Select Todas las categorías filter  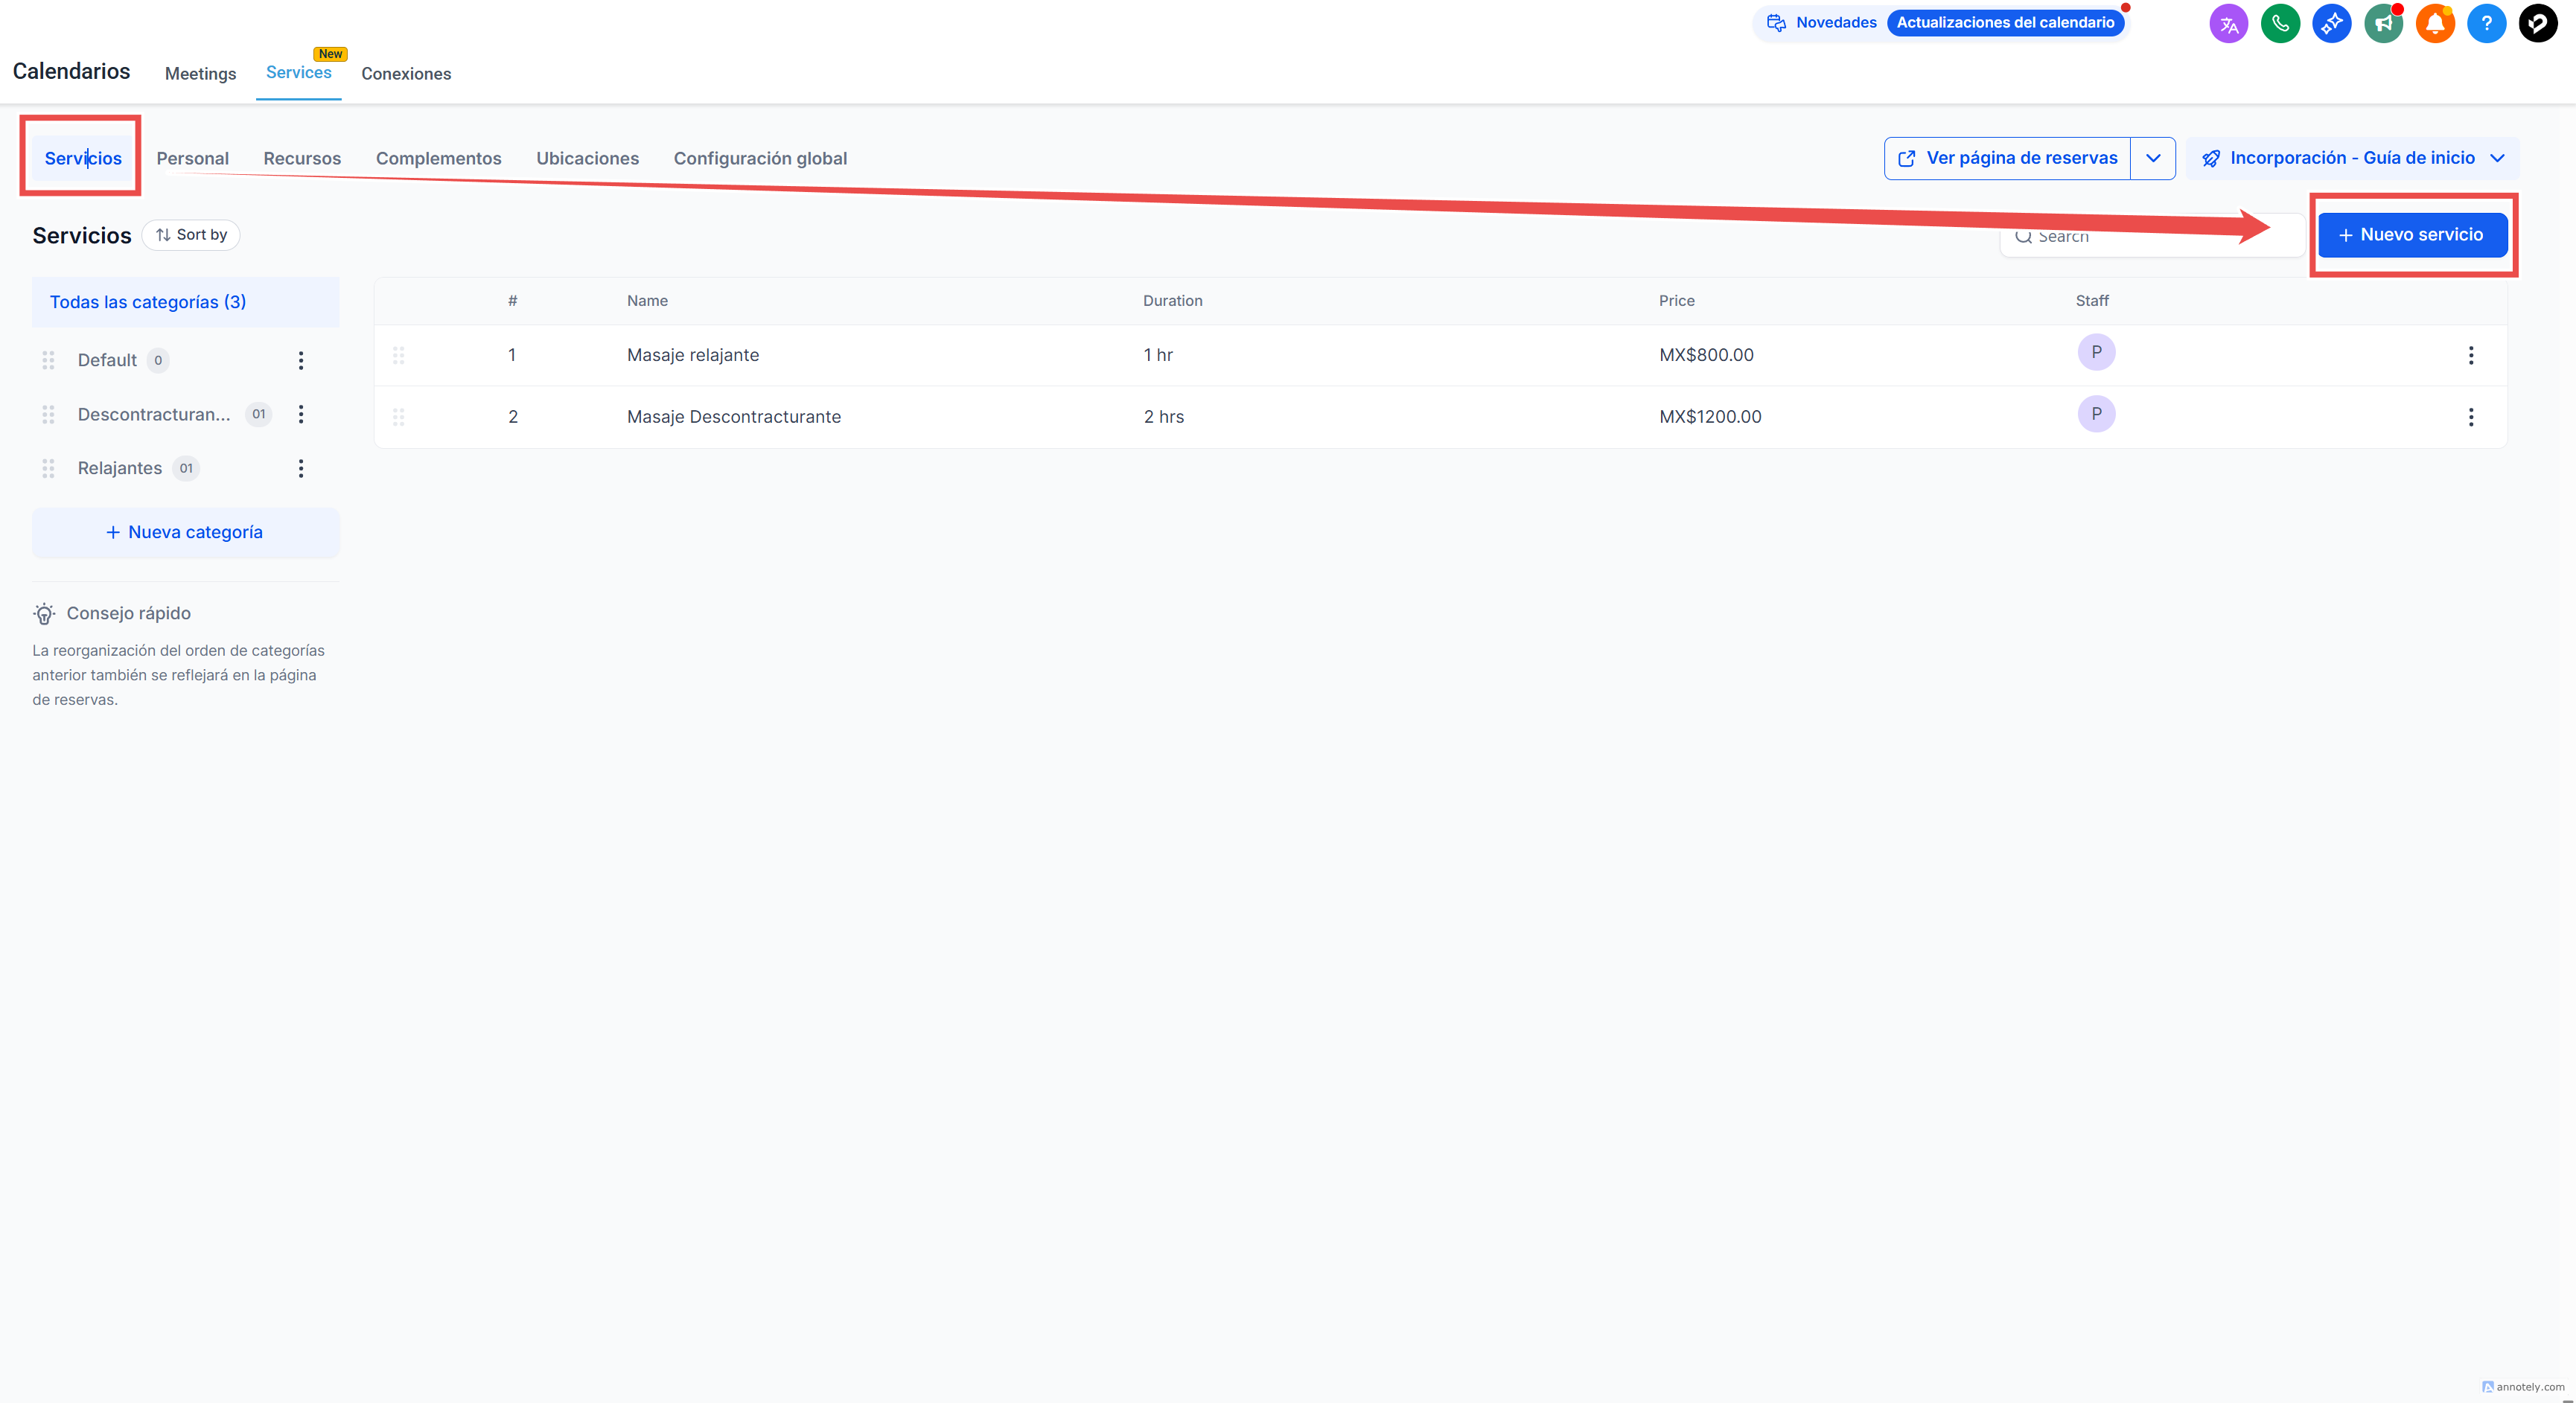click(x=148, y=302)
